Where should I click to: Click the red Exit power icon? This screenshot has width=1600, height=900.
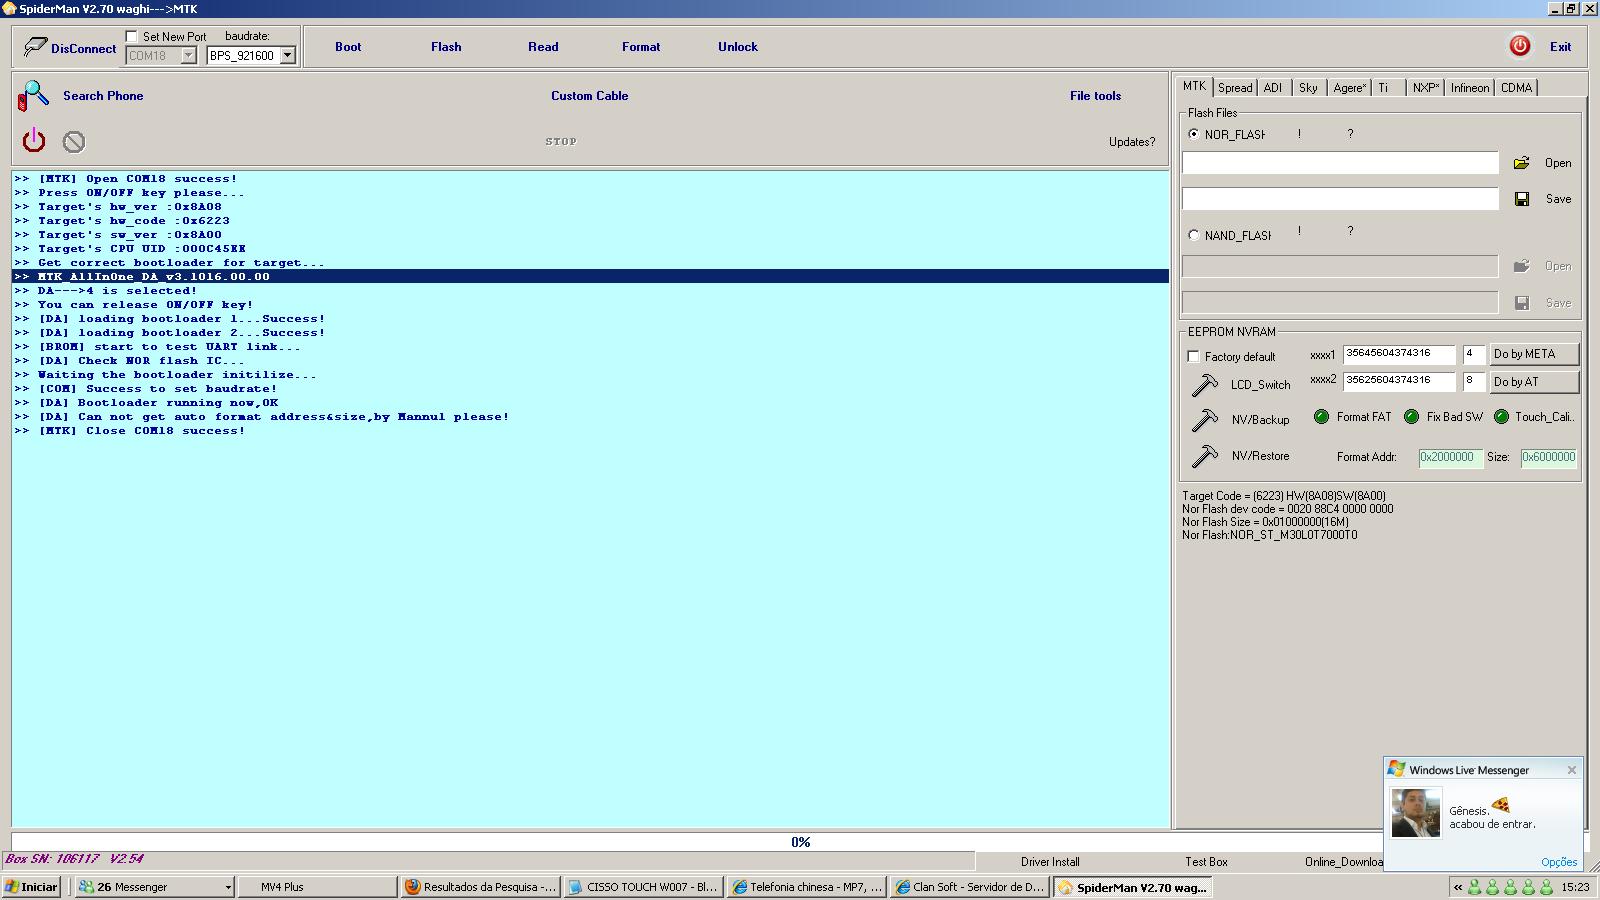1520,46
